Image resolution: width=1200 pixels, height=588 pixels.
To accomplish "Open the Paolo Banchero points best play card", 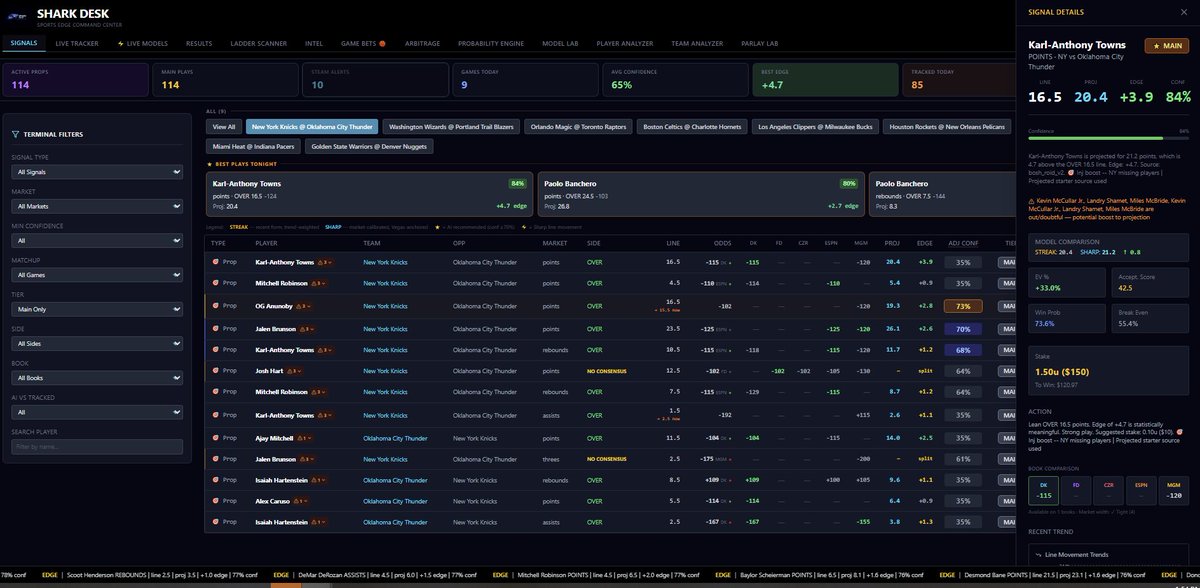I will [701, 195].
